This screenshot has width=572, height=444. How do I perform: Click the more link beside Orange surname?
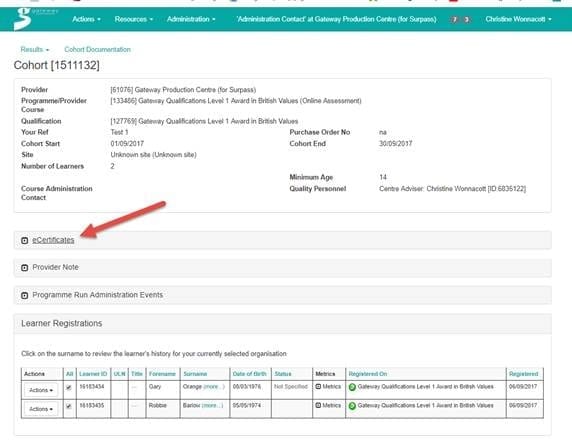[214, 386]
